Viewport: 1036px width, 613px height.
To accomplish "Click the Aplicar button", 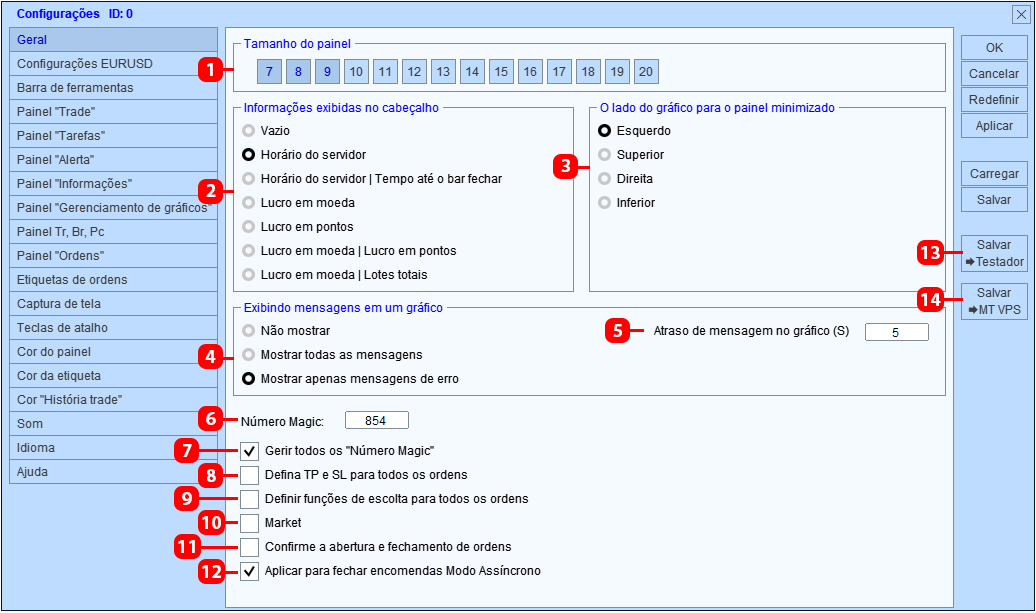I will [x=994, y=126].
